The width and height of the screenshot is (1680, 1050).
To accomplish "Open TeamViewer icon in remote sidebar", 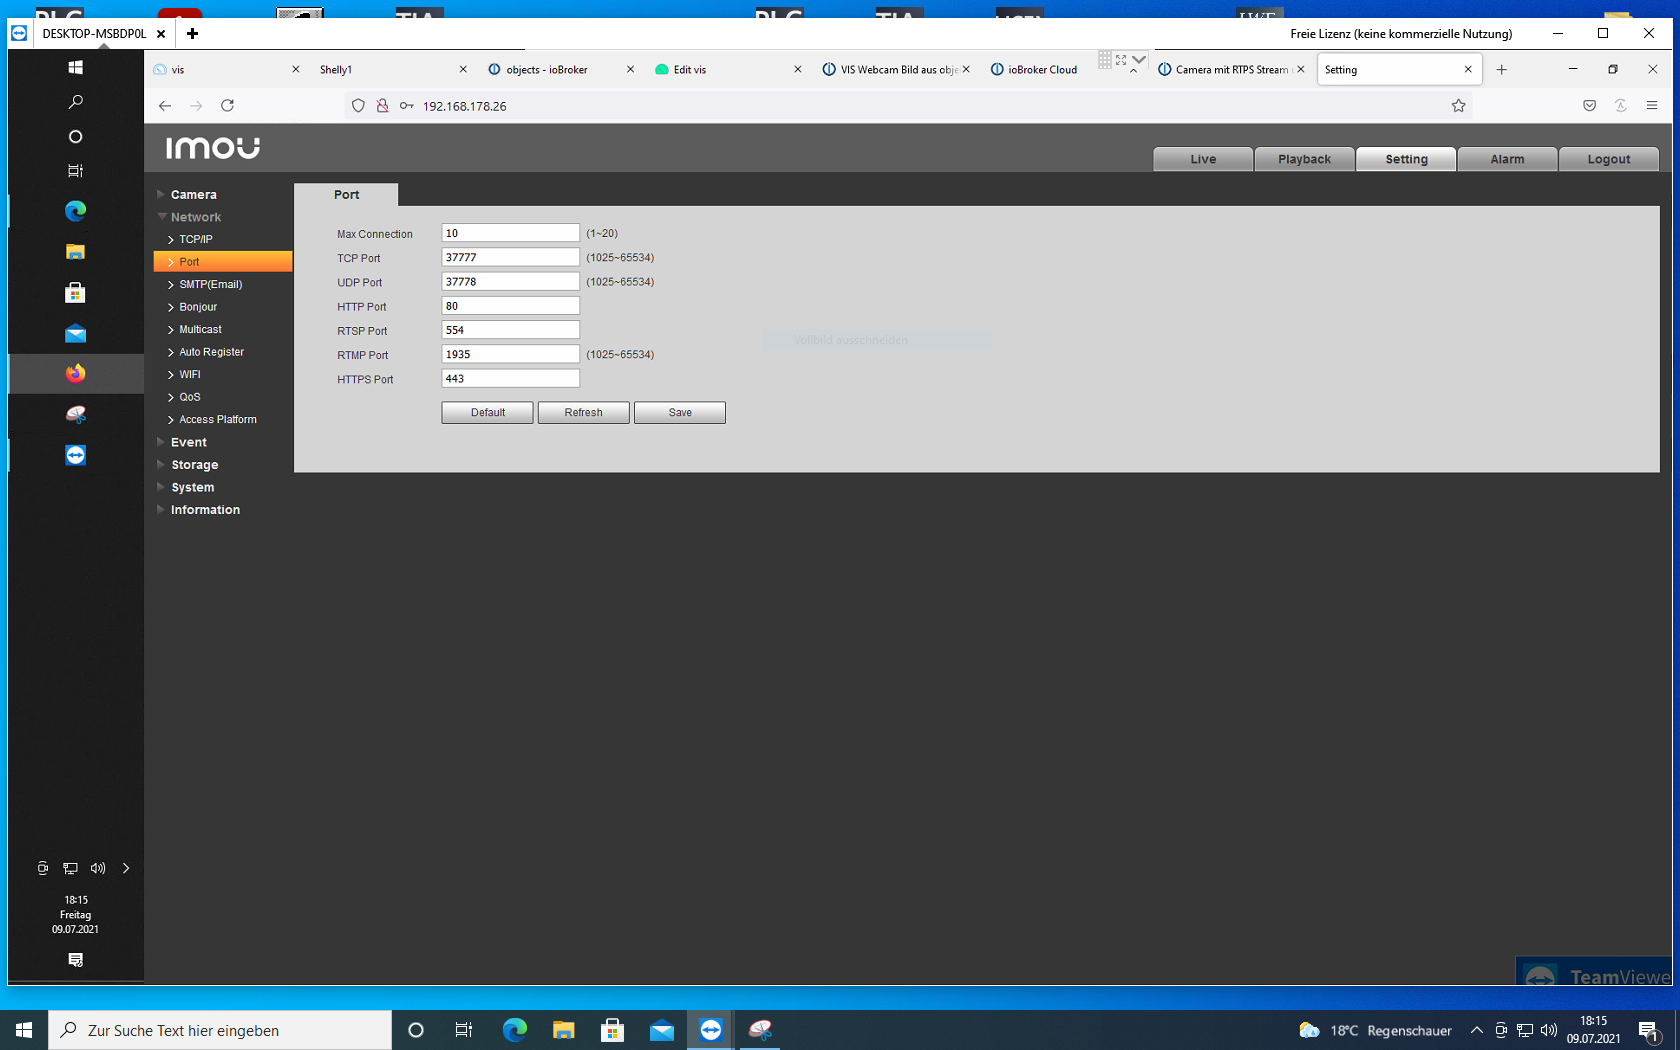I will (x=75, y=455).
